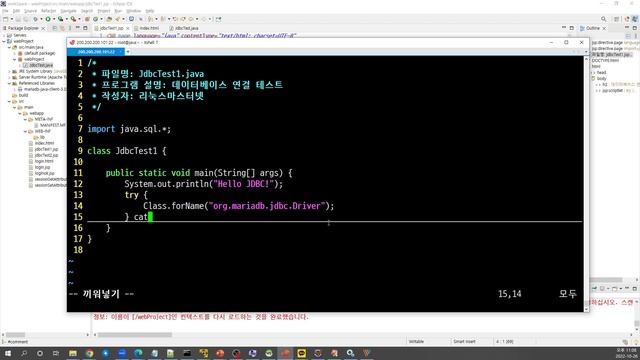Maximize the Package Explorer panel
This screenshot has height=360, width=640.
(x=85, y=28)
